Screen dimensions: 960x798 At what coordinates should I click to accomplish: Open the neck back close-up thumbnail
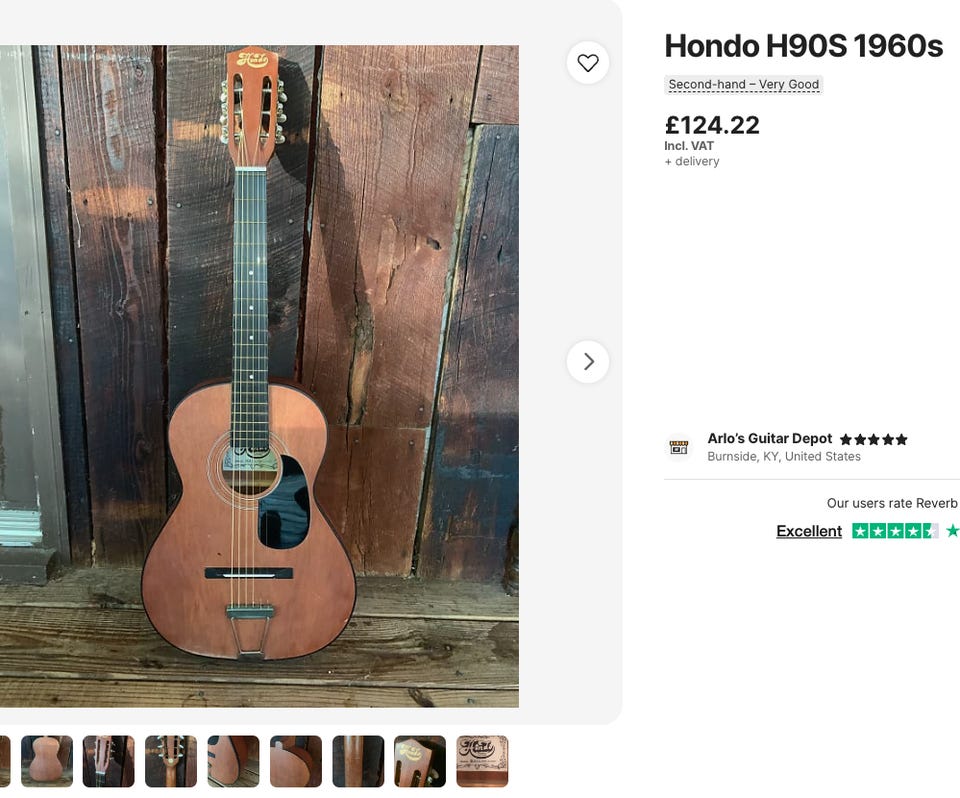(358, 761)
